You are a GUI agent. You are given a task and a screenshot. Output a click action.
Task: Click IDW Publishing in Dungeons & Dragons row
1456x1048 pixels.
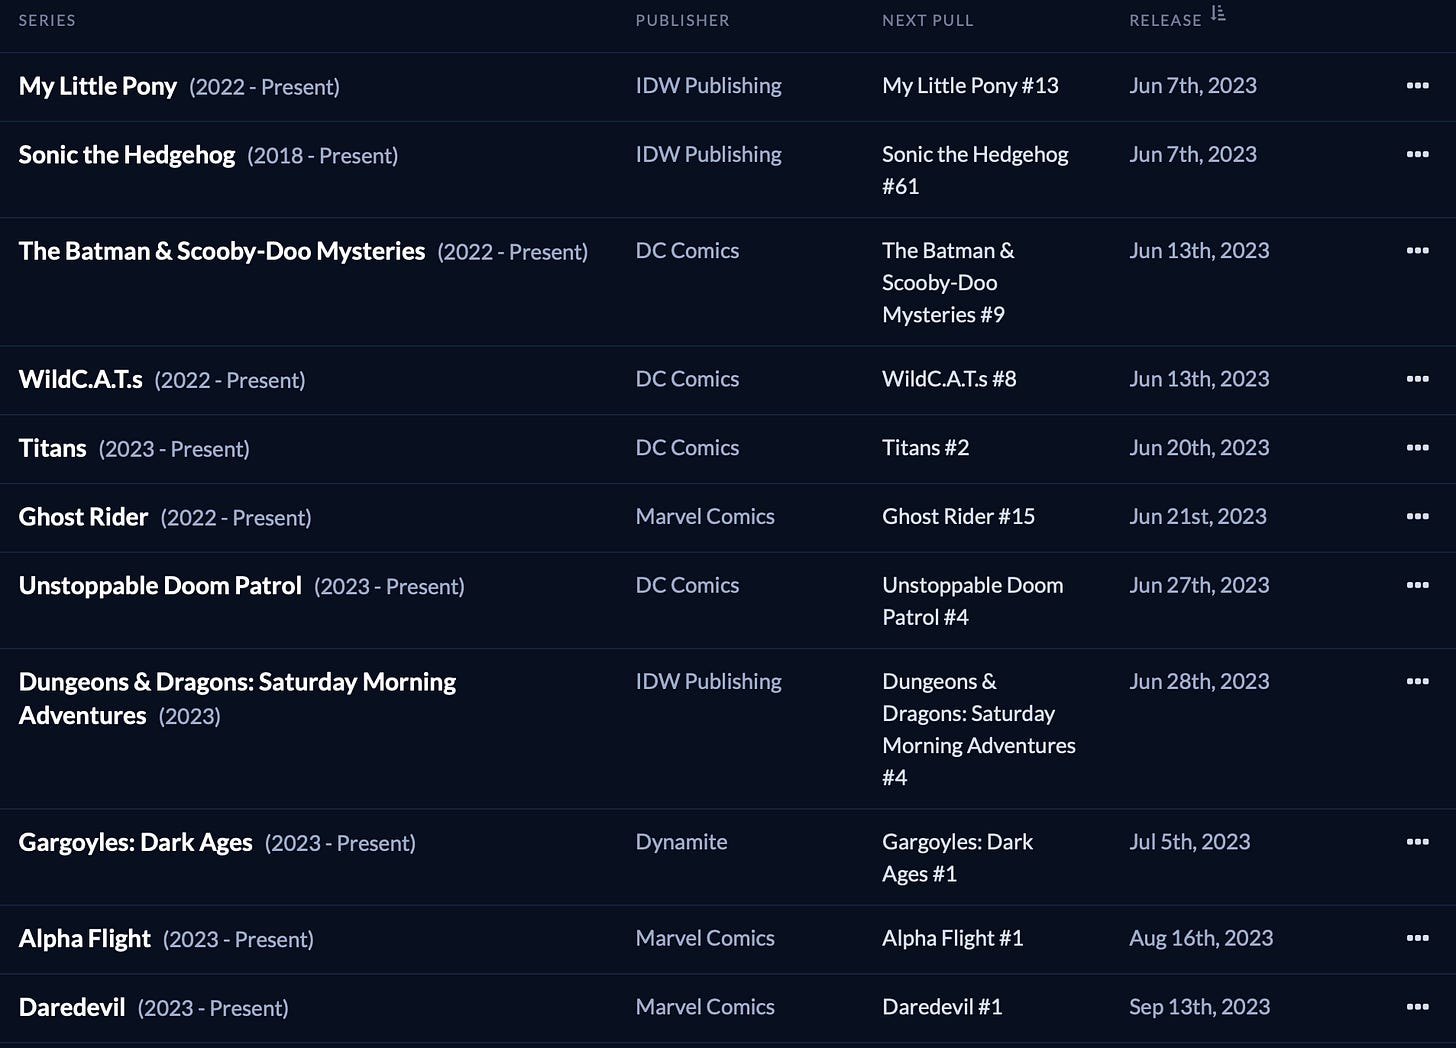(x=708, y=681)
